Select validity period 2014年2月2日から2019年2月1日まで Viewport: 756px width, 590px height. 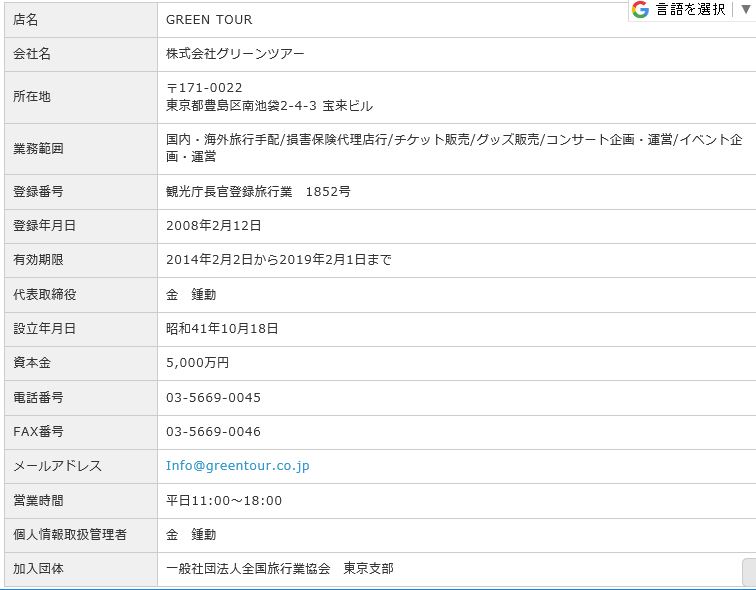tap(279, 260)
